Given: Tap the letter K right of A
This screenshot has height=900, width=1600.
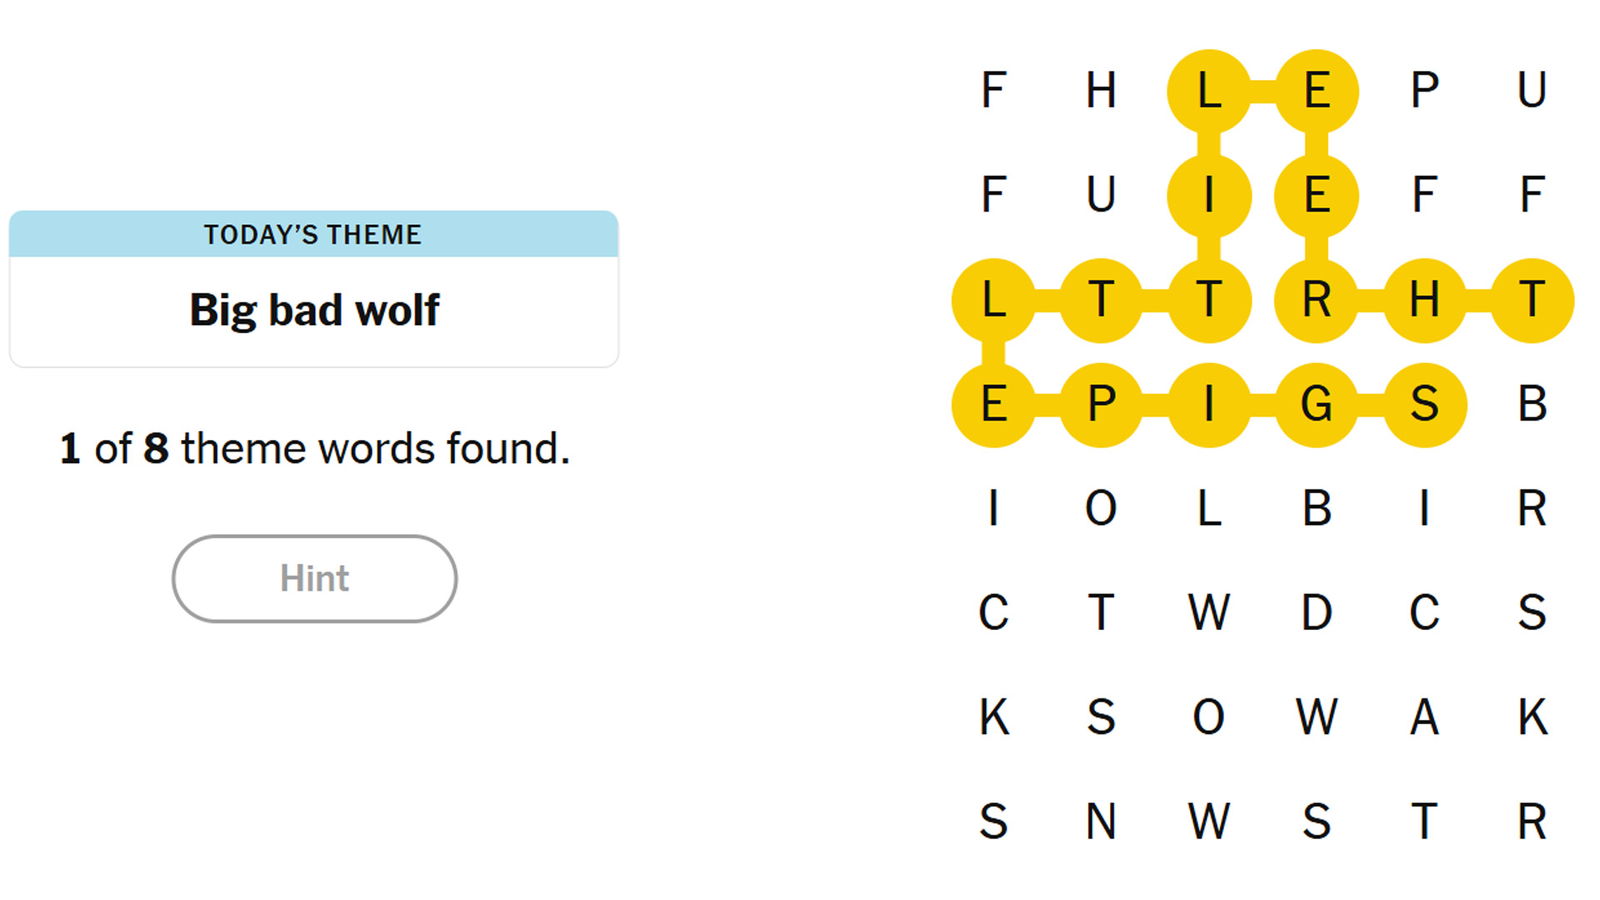Looking at the screenshot, I should pyautogui.click(x=1532, y=717).
